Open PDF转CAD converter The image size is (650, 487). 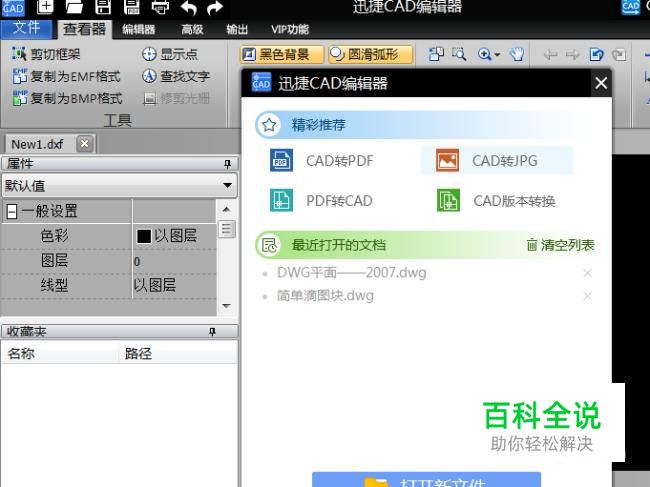[321, 201]
